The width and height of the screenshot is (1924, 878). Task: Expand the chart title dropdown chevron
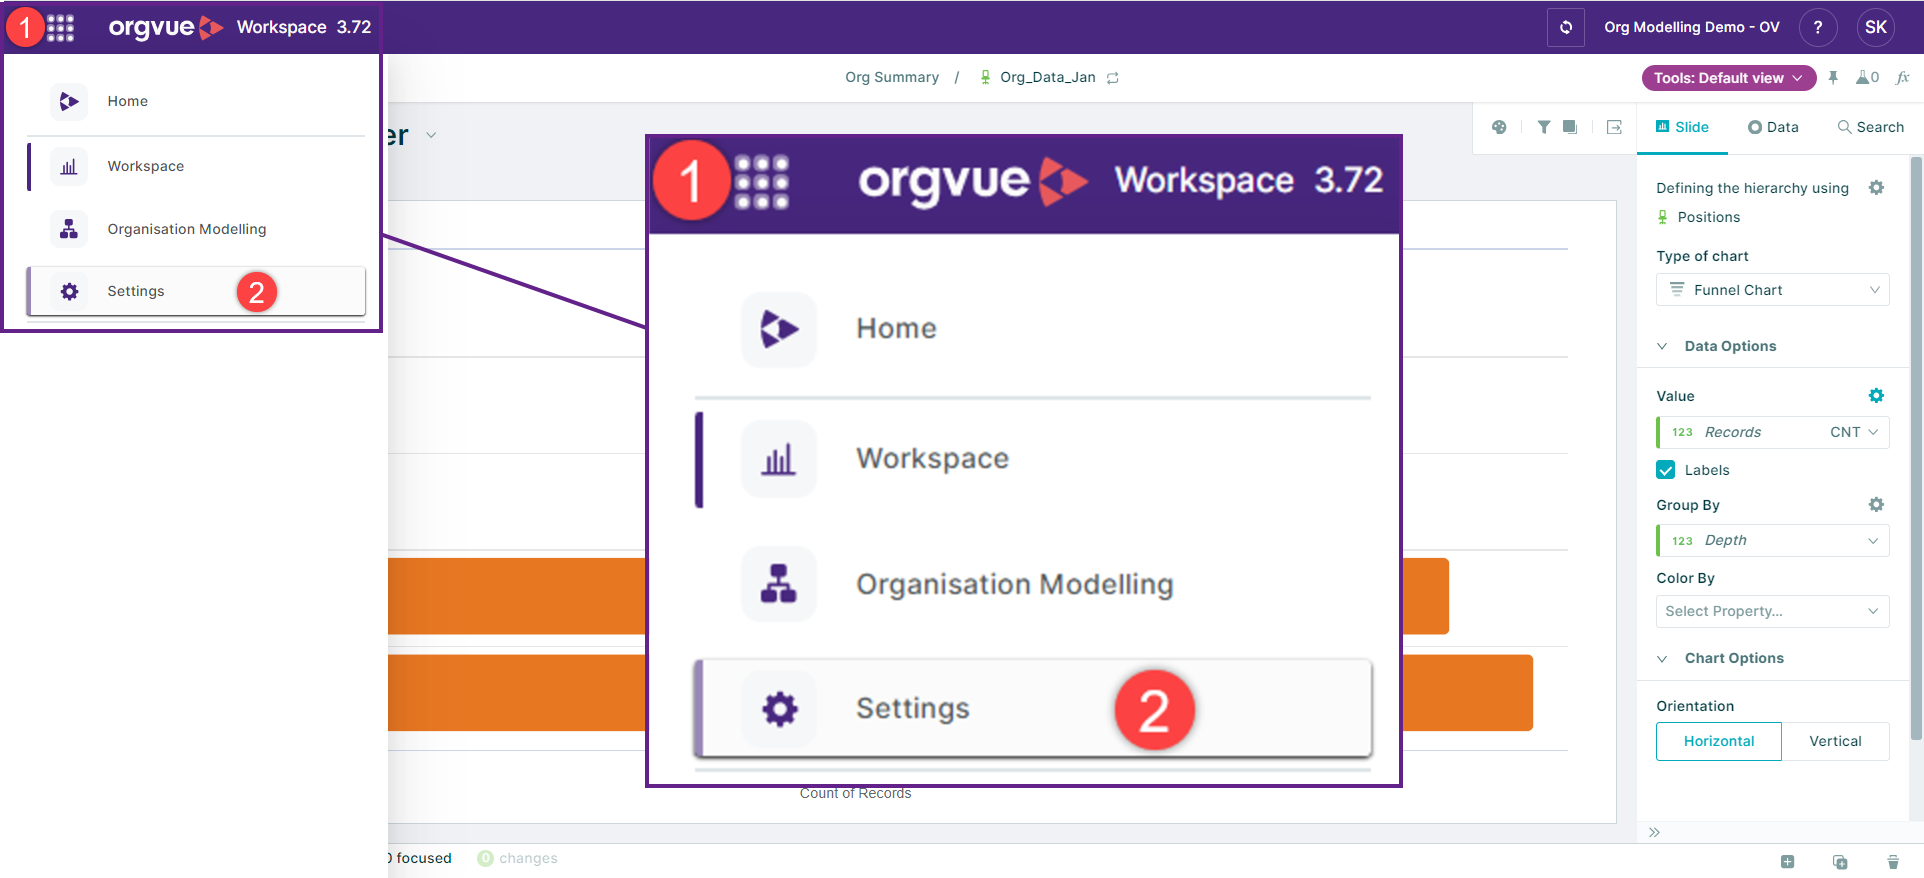pyautogui.click(x=431, y=135)
